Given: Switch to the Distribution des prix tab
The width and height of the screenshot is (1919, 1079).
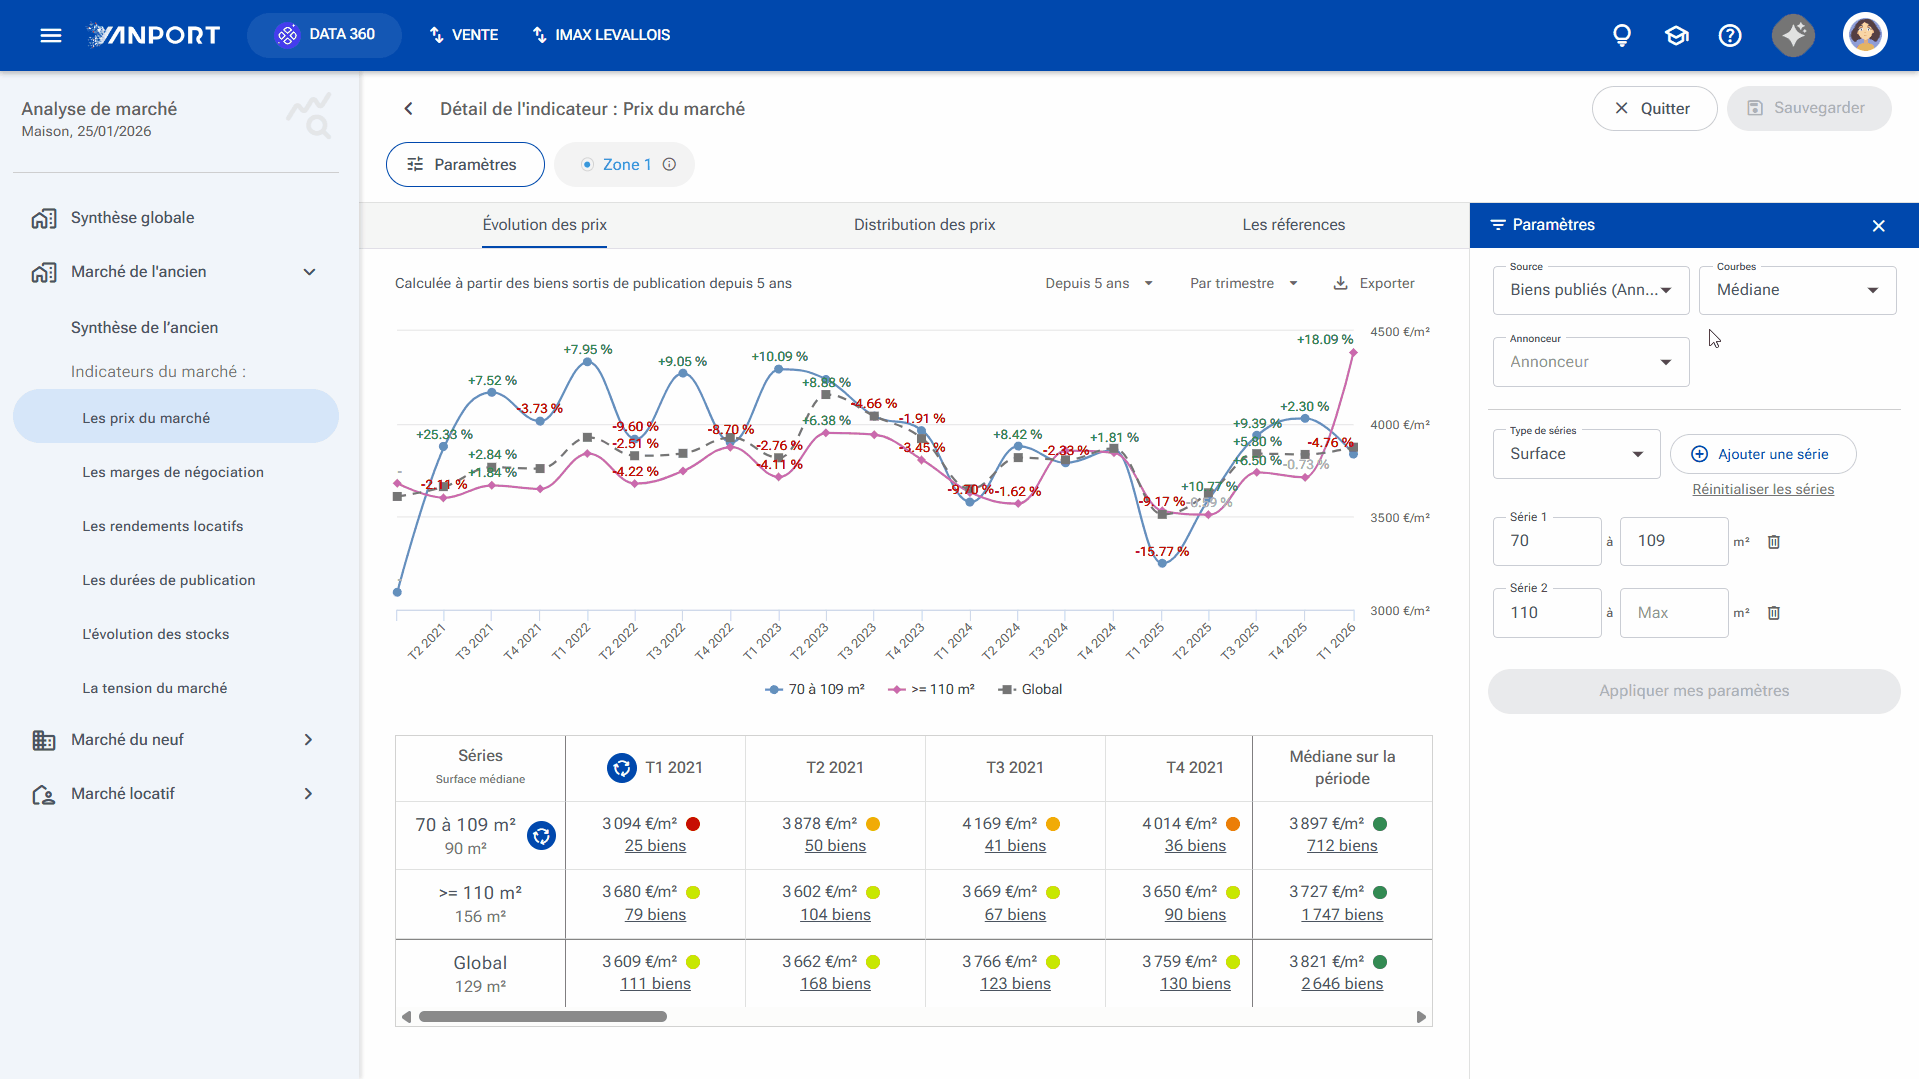Looking at the screenshot, I should (924, 225).
